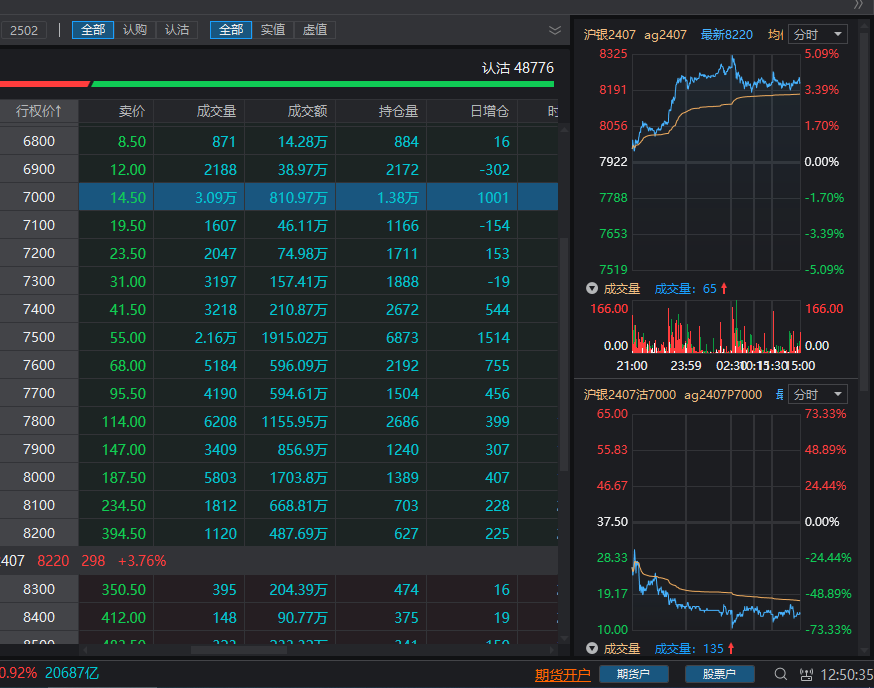874x688 pixels.
Task: Open search via magnifier icon
Action: pos(780,674)
